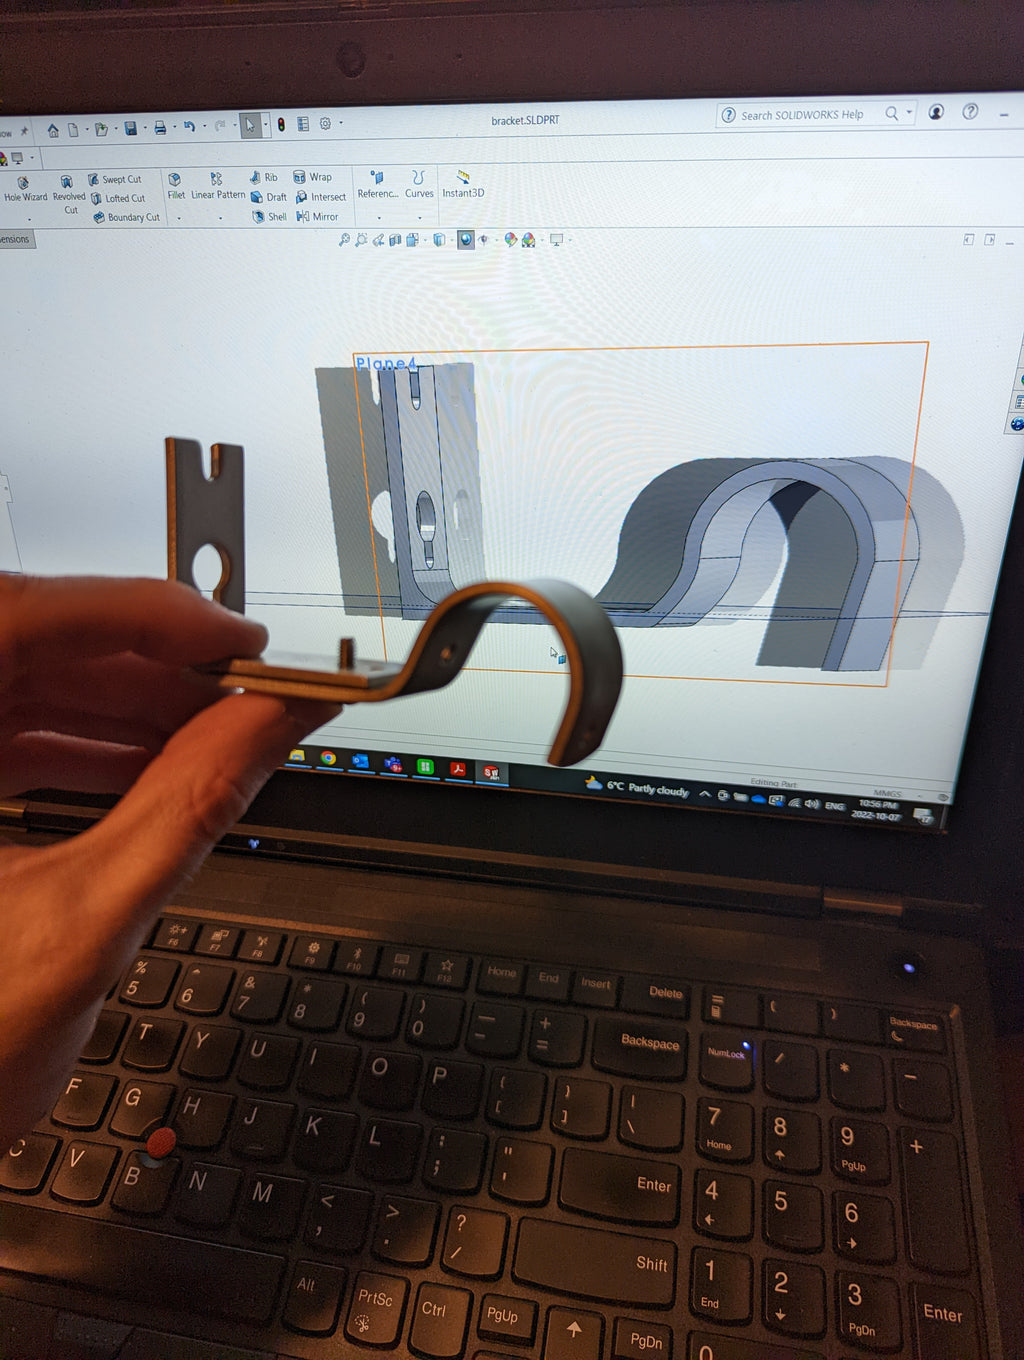Select the Plane4 label in viewport
Screen dimensions: 1024x1360
click(x=386, y=364)
